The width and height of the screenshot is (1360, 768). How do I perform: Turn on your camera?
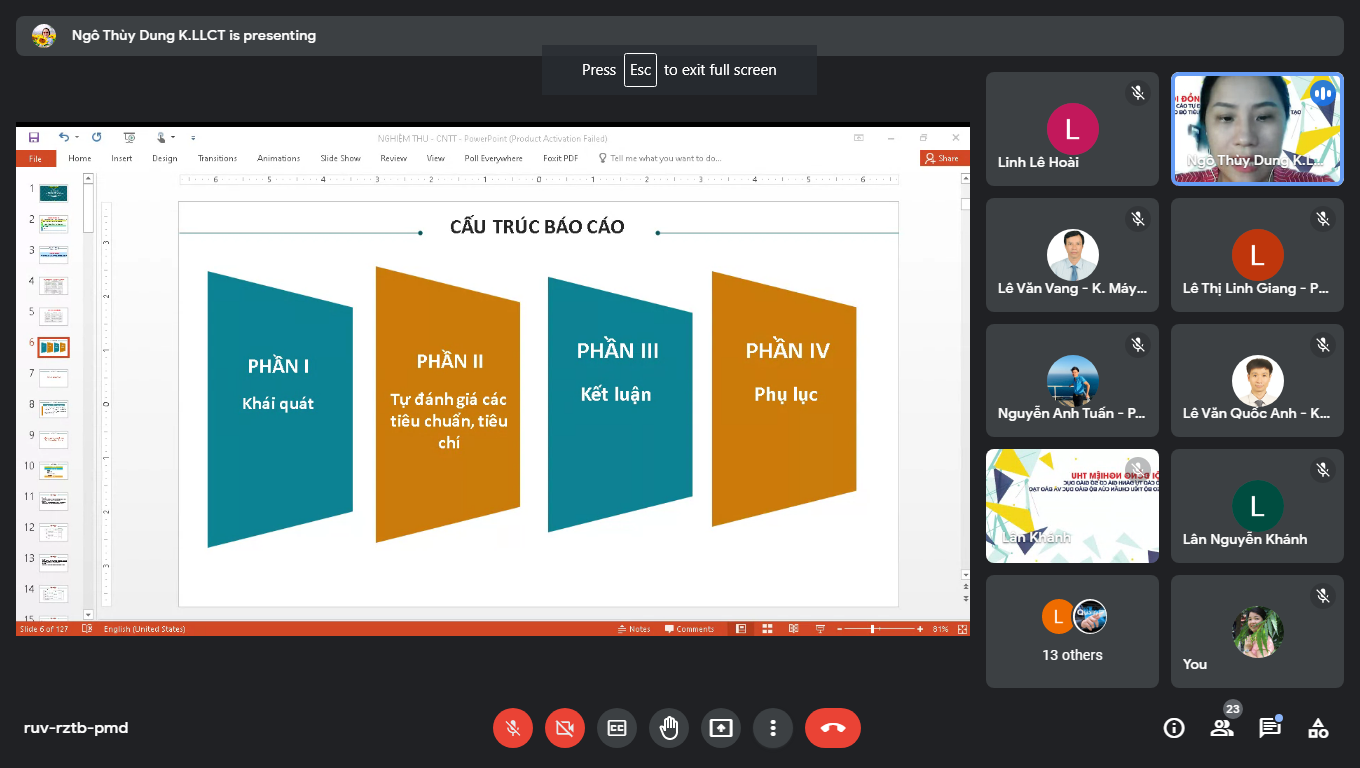click(565, 728)
